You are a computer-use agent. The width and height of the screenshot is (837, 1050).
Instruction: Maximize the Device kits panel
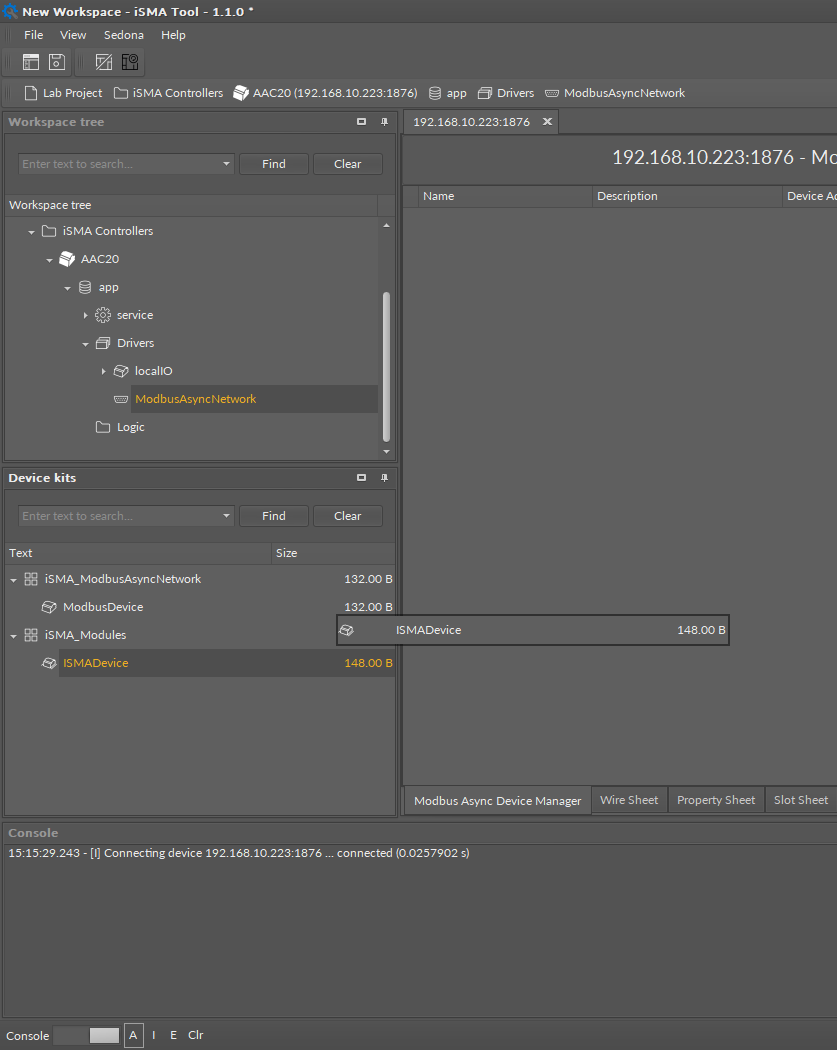(x=362, y=477)
